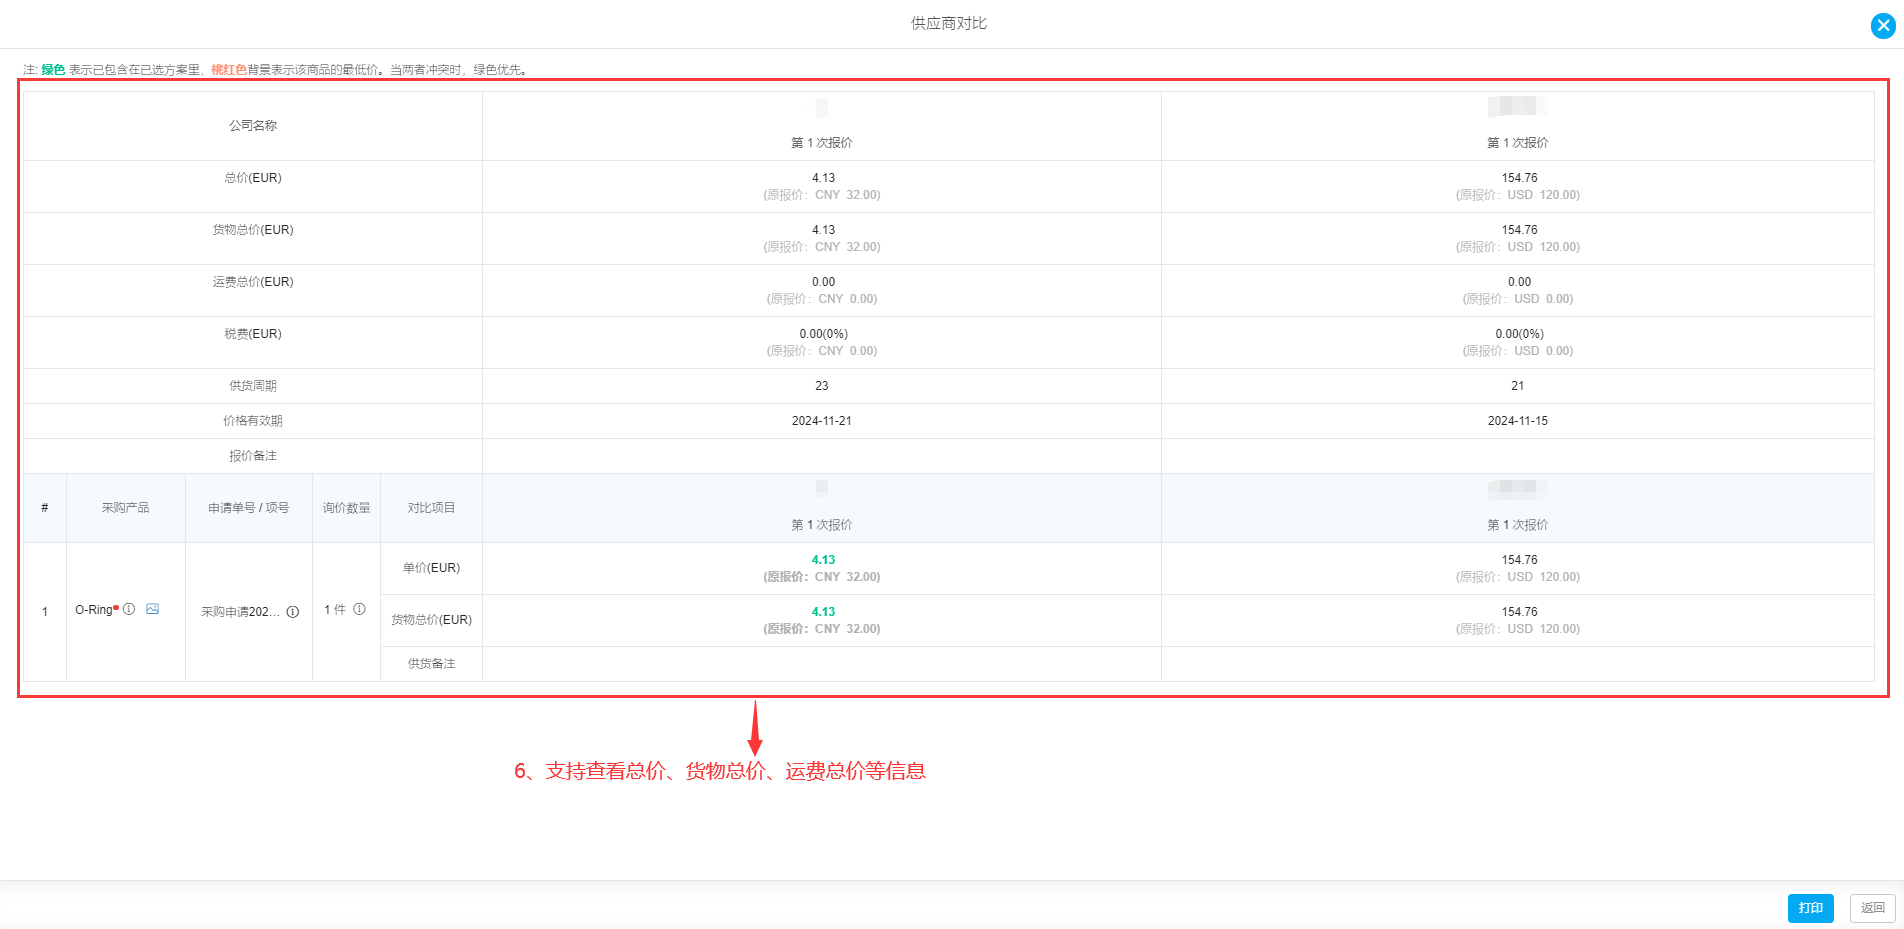Image resolution: width=1904 pixels, height=929 pixels.
Task: Click the 154.76 total price under 总价
Action: click(x=1519, y=178)
